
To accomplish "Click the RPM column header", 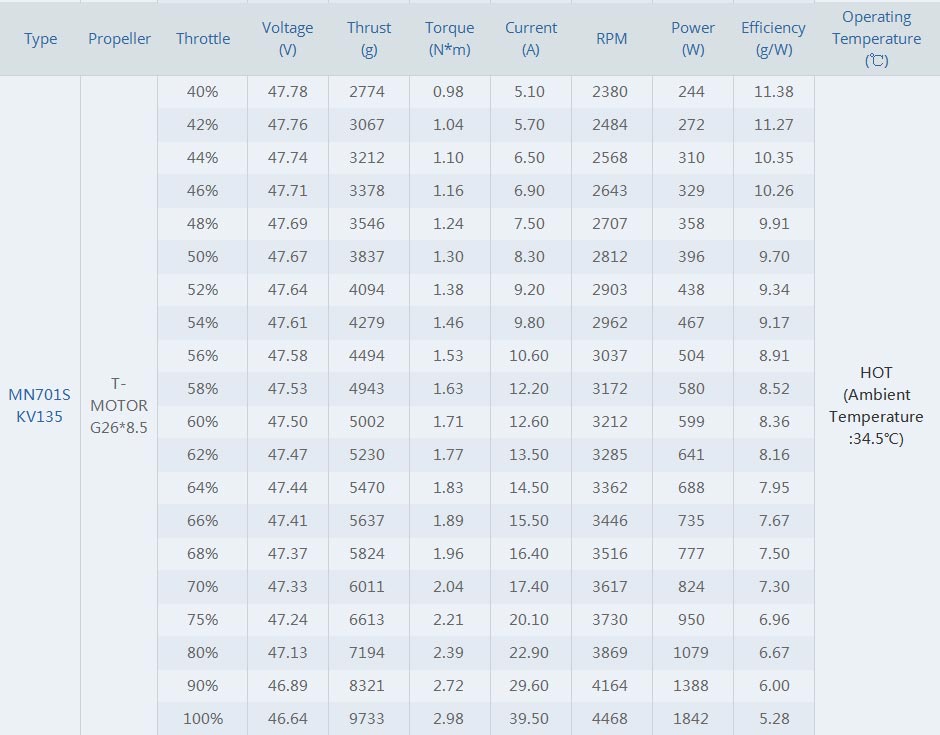I will (x=611, y=39).
